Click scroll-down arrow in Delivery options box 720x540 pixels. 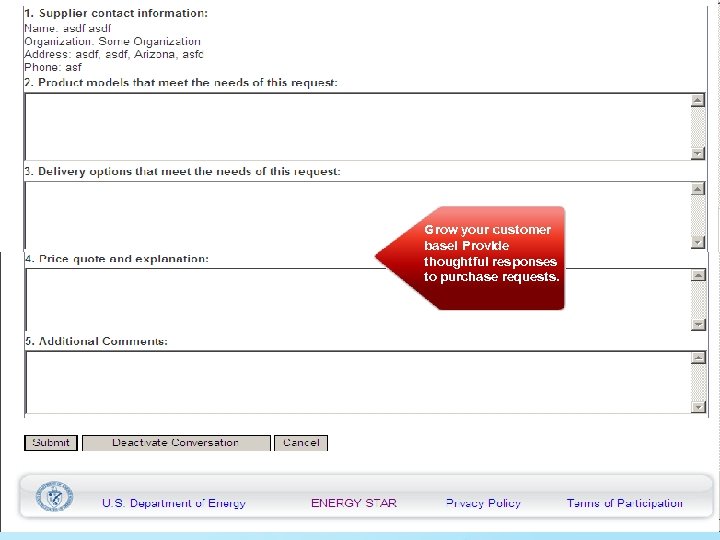[698, 242]
